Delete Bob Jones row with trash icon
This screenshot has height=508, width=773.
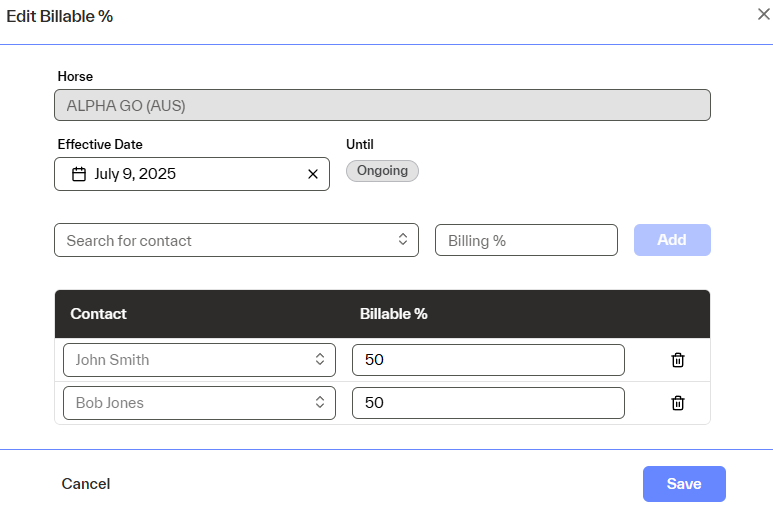pos(677,403)
